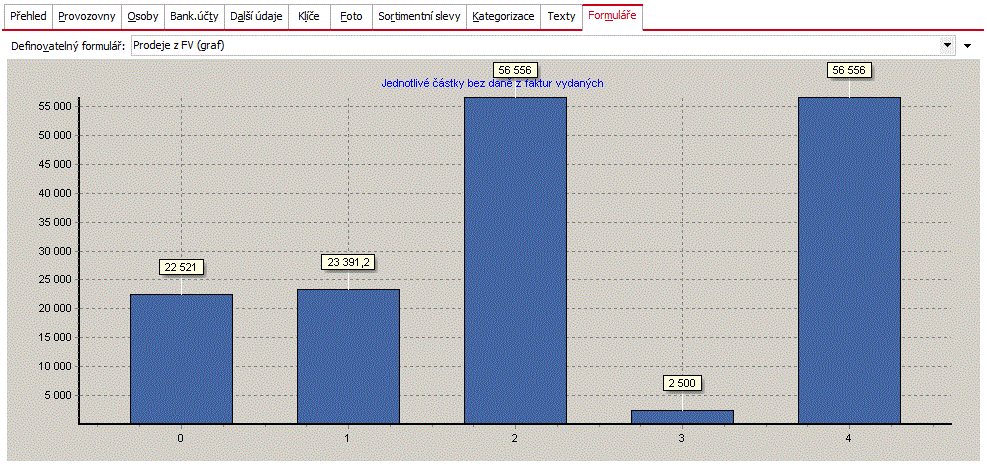Open the Sortimentní slevy tab
Screen dimensions: 987x466
coord(419,16)
